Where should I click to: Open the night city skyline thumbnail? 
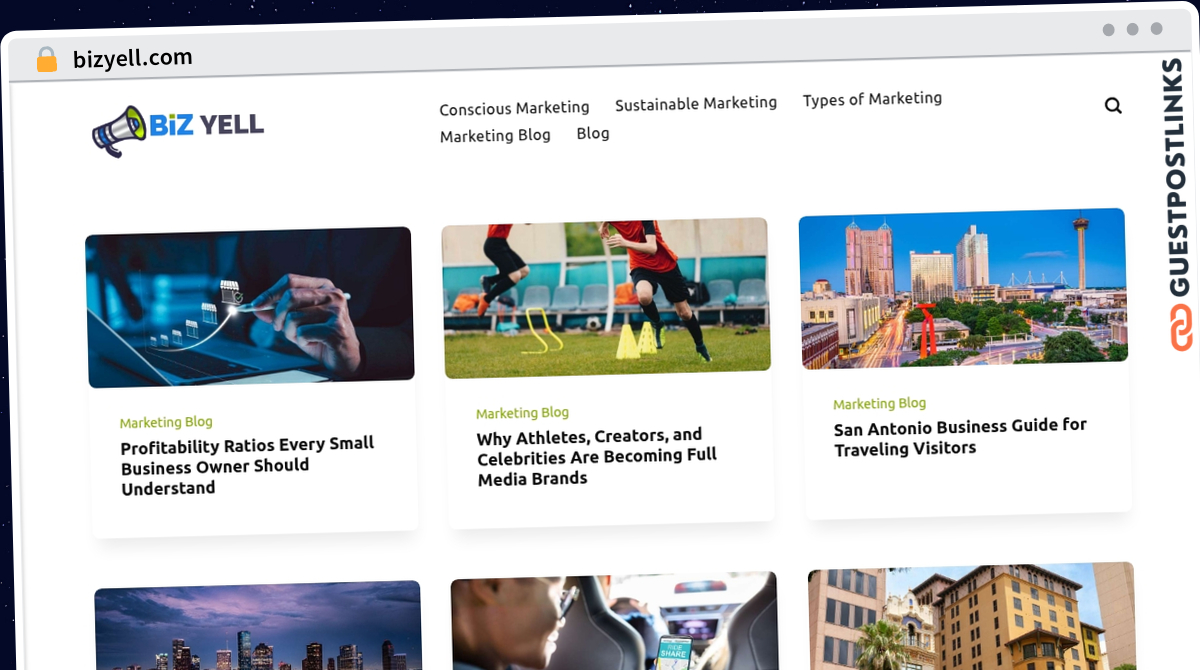[258, 626]
